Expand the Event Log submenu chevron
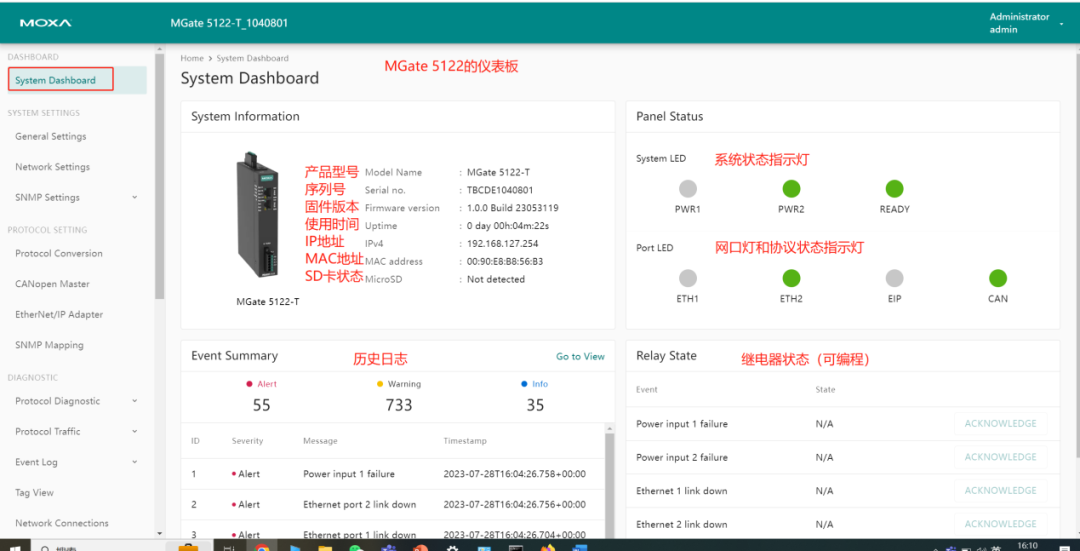This screenshot has height=551, width=1080. tap(135, 462)
